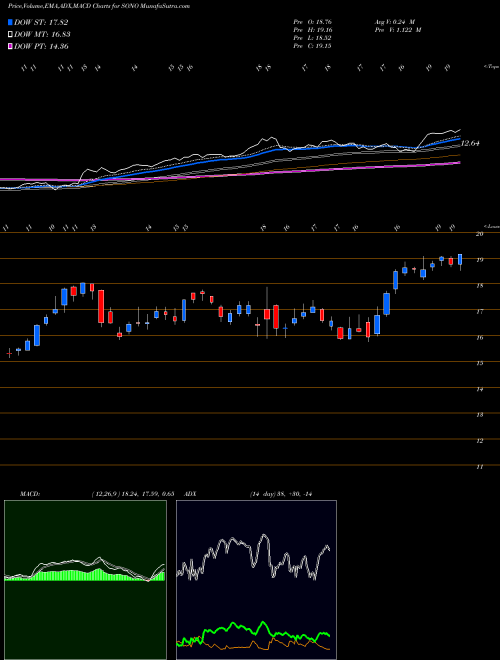Select the DOW MT: 16.83 label
This screenshot has height=660, width=500.
pyautogui.click(x=42, y=35)
